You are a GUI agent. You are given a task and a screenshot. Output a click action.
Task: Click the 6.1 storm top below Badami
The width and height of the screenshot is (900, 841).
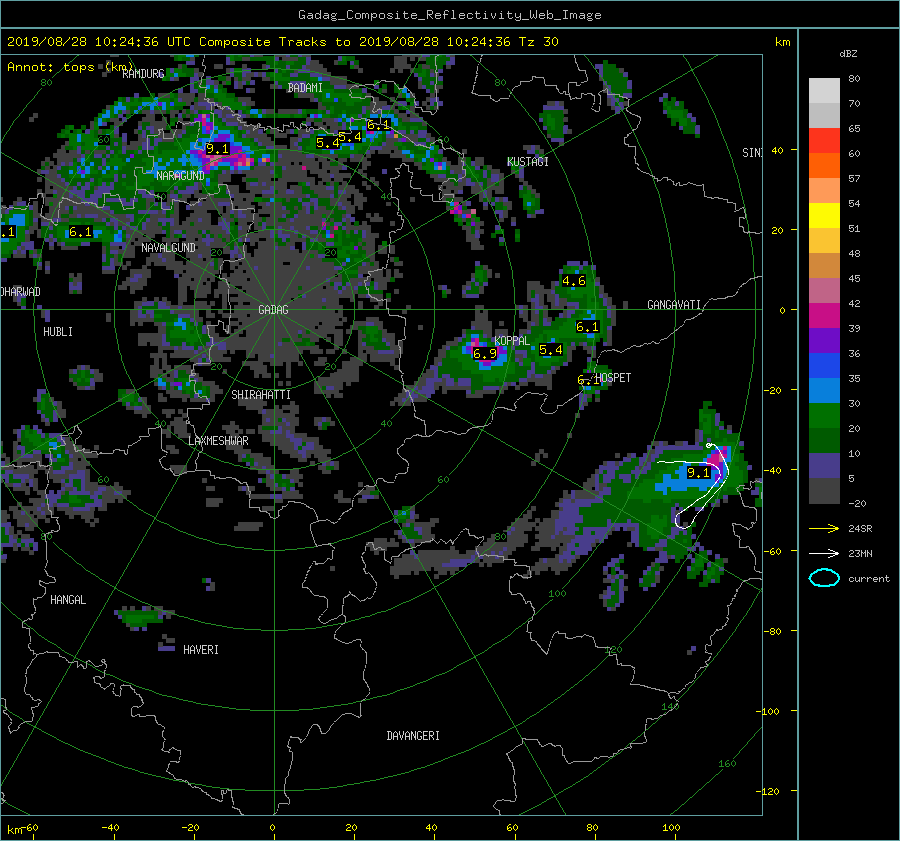(x=378, y=125)
